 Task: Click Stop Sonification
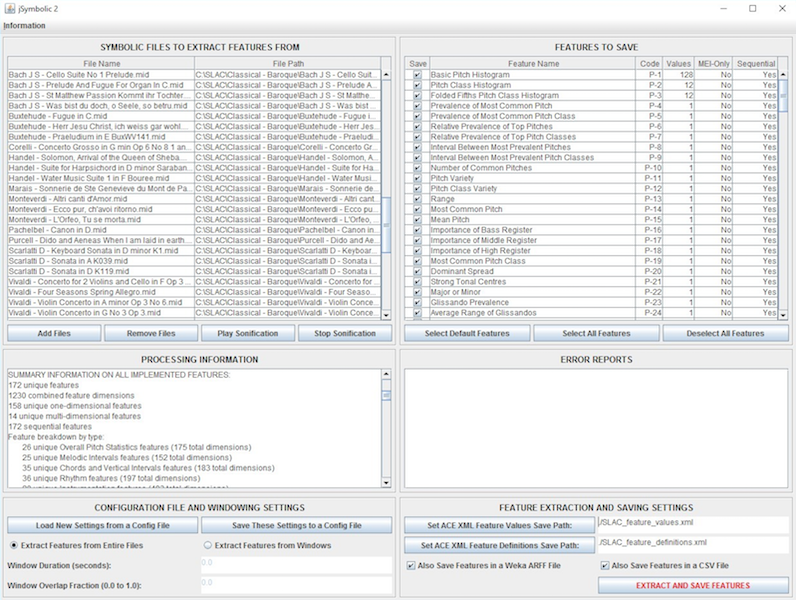345,334
